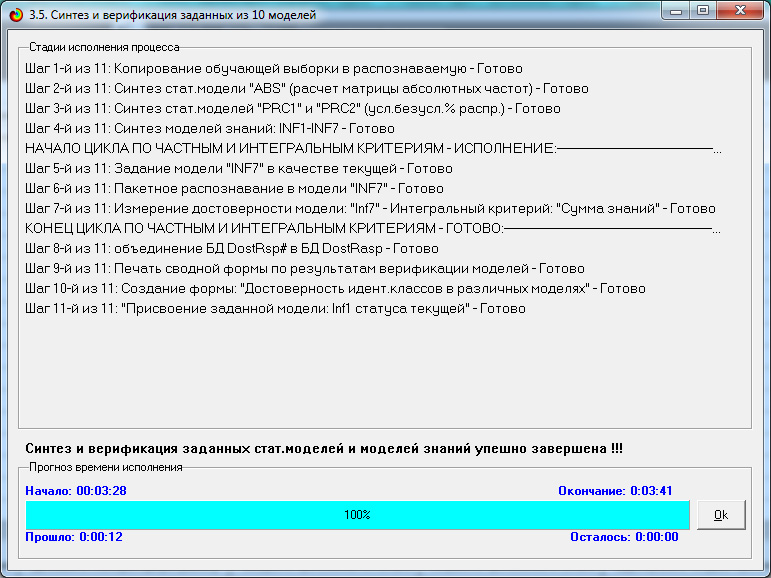Click the "Начало: 00:03:28" start time label

click(76, 491)
